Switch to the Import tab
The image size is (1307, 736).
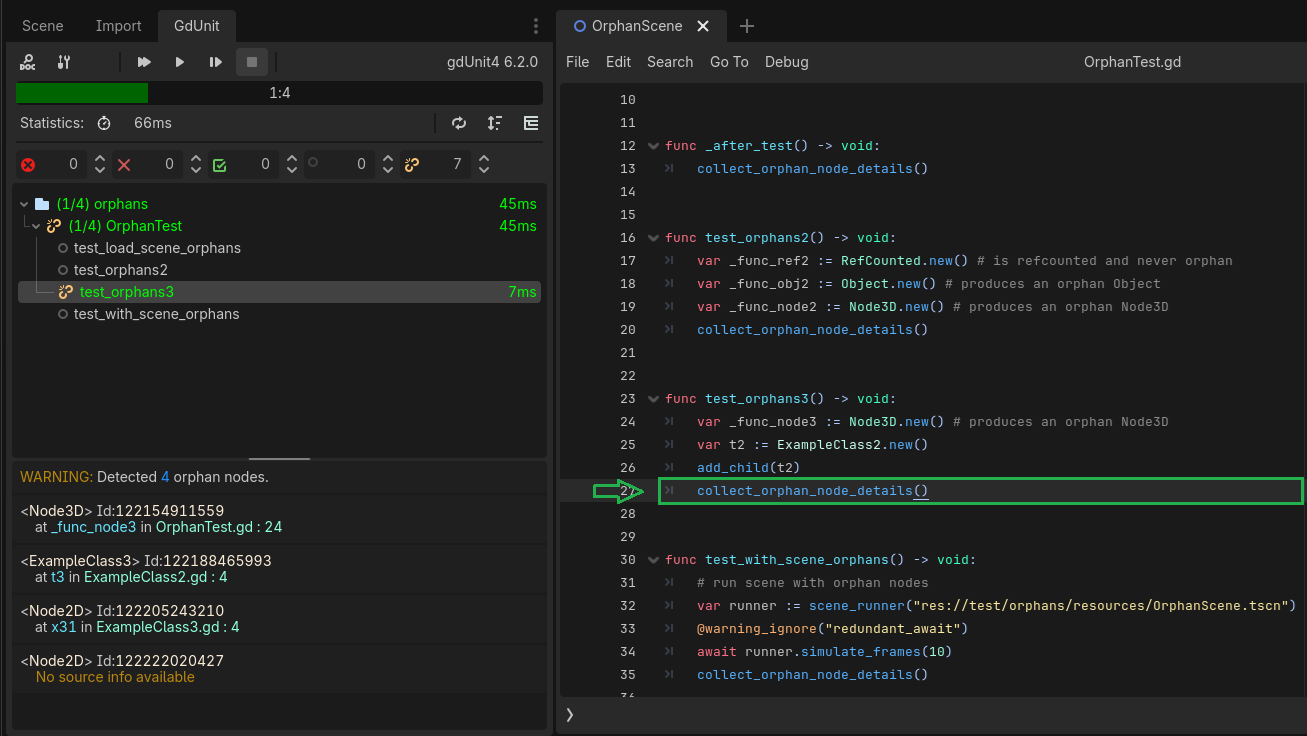pyautogui.click(x=119, y=26)
